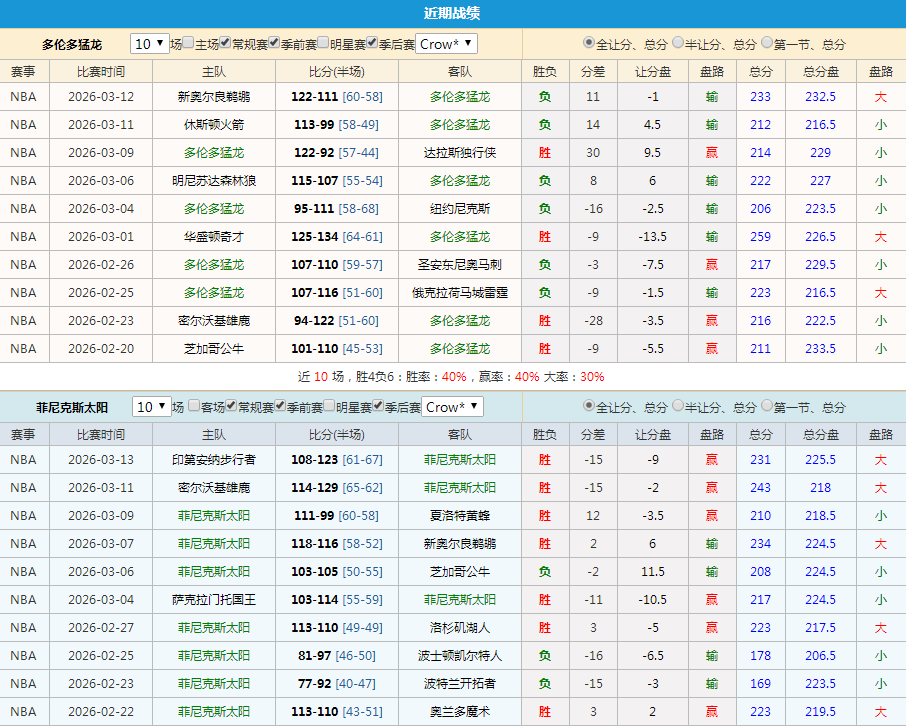The width and height of the screenshot is (906, 726).
Task: Open the games count dropdown for 菲尼克斯太阳
Action: click(x=150, y=406)
